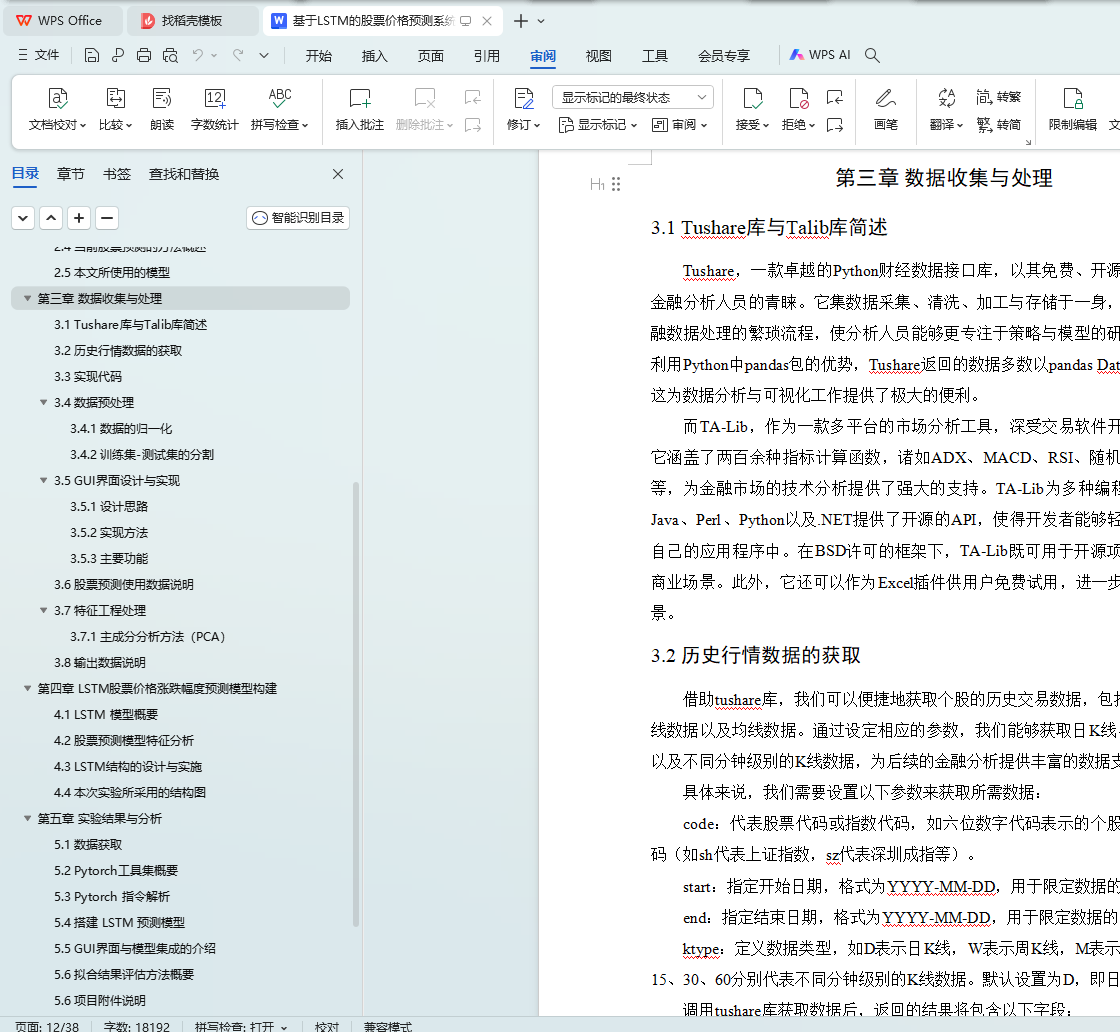Go to next change icon
The width and height of the screenshot is (1120, 1032).
click(x=834, y=125)
